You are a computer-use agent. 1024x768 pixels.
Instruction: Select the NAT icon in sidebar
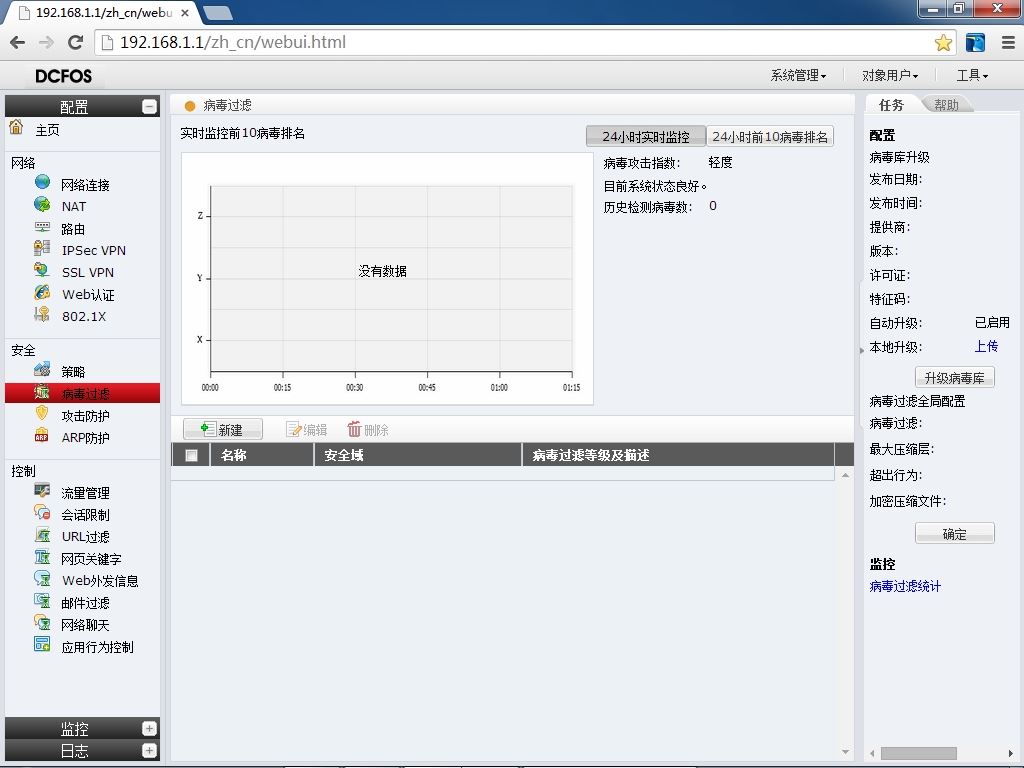42,205
